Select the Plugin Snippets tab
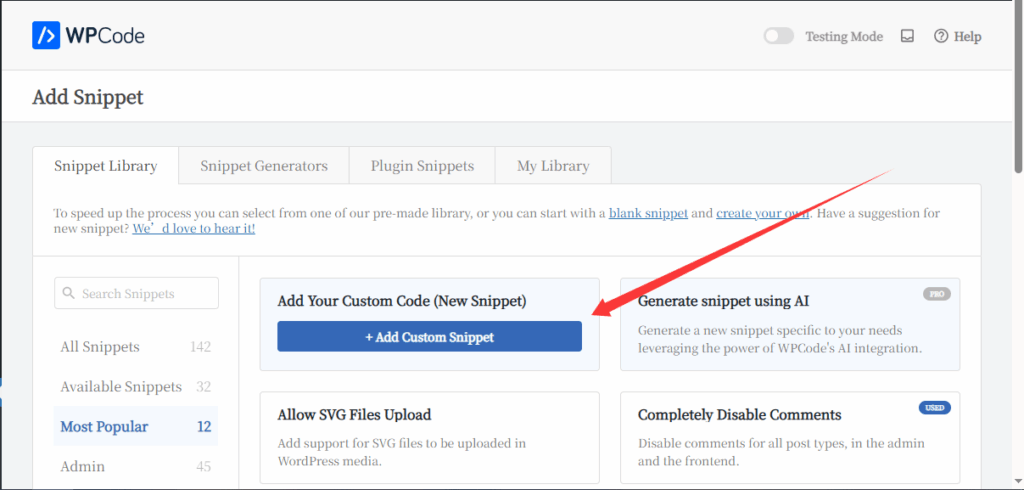Viewport: 1024px width, 490px height. click(422, 166)
